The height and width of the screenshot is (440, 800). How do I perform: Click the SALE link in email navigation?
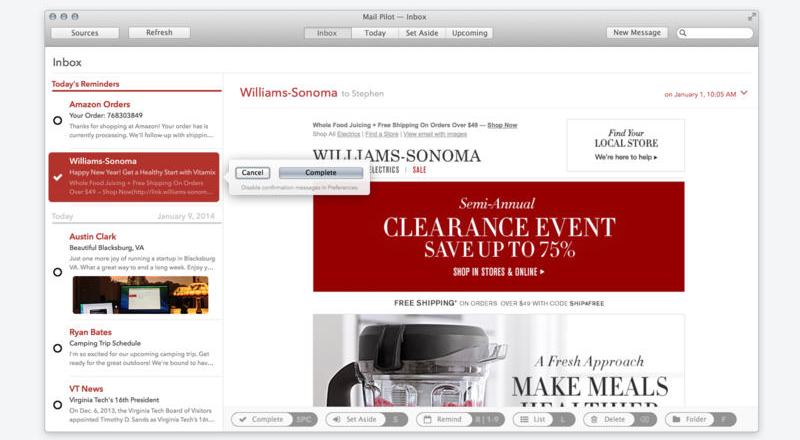click(419, 170)
